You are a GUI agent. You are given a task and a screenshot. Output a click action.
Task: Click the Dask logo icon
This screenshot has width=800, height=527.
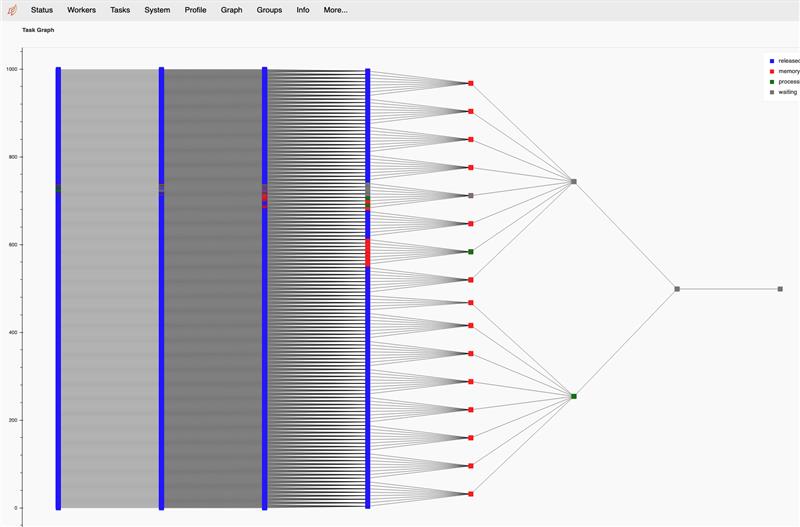[x=12, y=10]
